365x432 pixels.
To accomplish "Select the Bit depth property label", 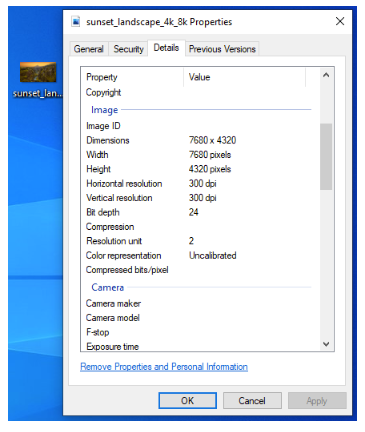I will coord(103,212).
